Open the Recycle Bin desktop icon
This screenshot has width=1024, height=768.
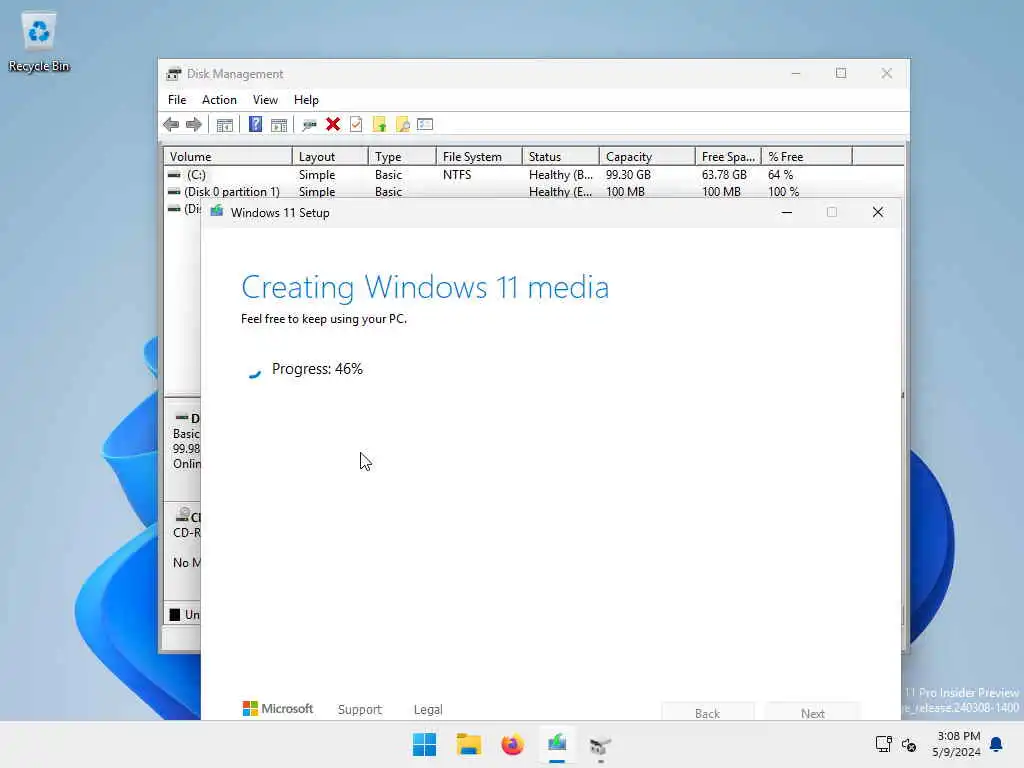39,40
